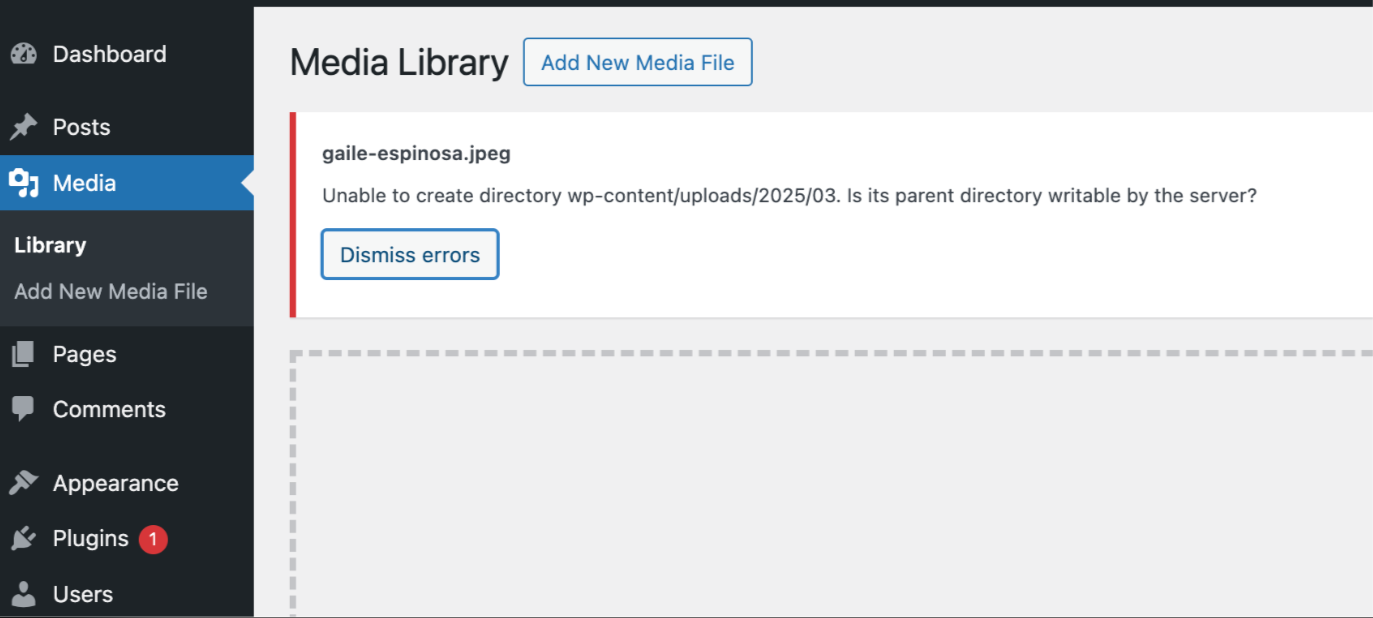Select the Media menu label
Image resolution: width=1373 pixels, height=618 pixels.
84,183
